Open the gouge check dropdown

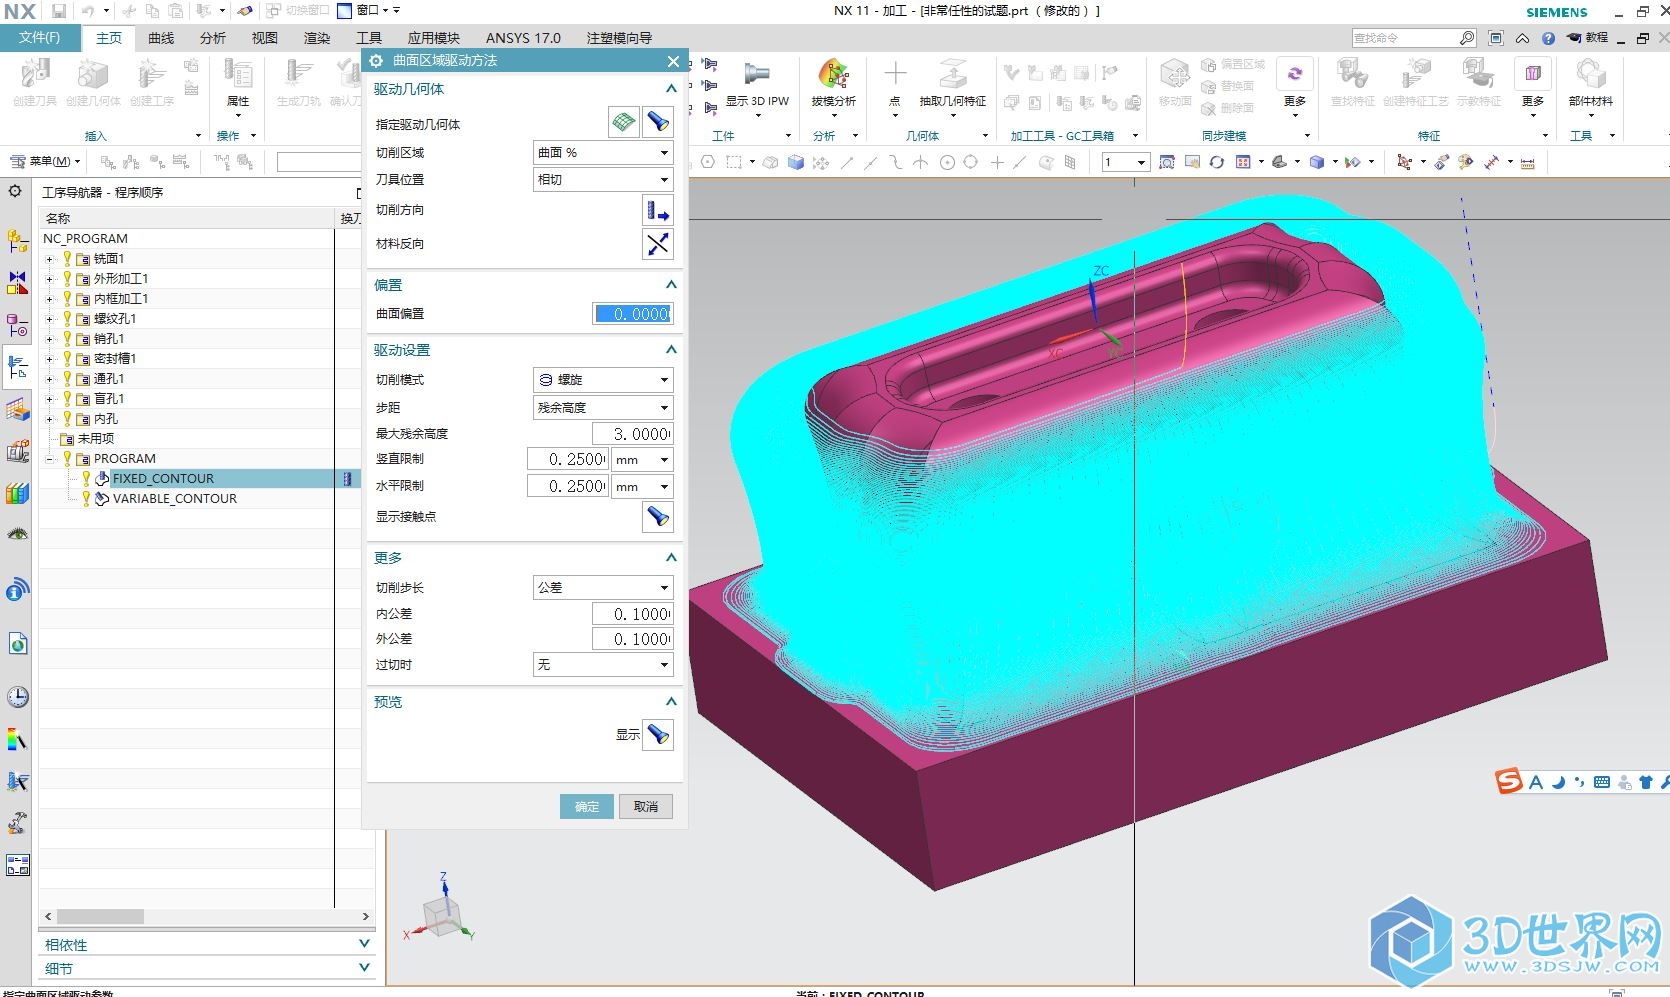click(603, 665)
